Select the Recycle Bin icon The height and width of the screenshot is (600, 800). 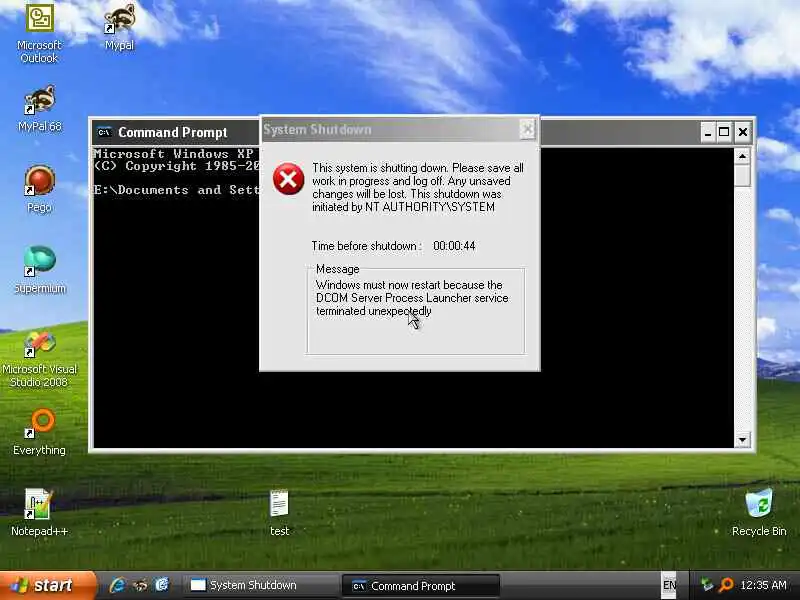pos(759,513)
